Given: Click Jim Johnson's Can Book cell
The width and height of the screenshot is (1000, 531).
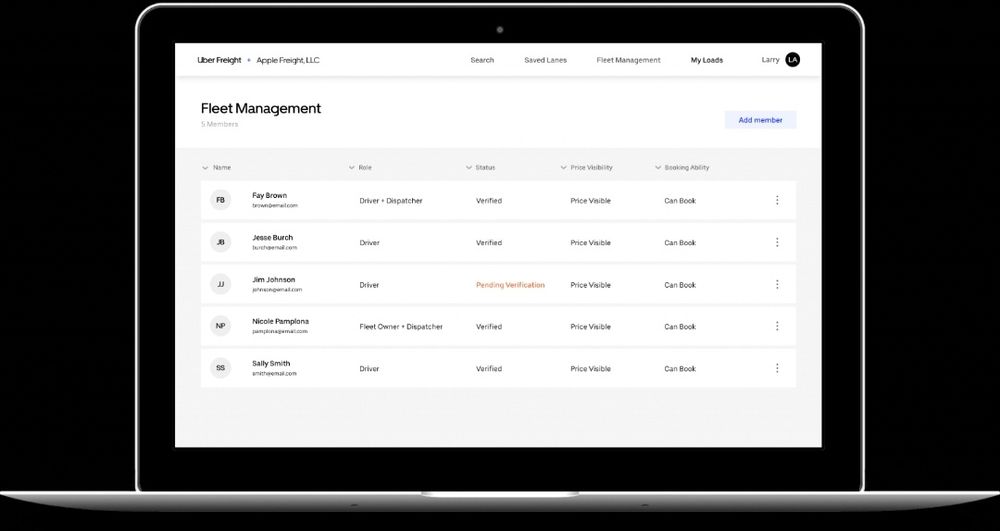Looking at the screenshot, I should click(x=680, y=285).
